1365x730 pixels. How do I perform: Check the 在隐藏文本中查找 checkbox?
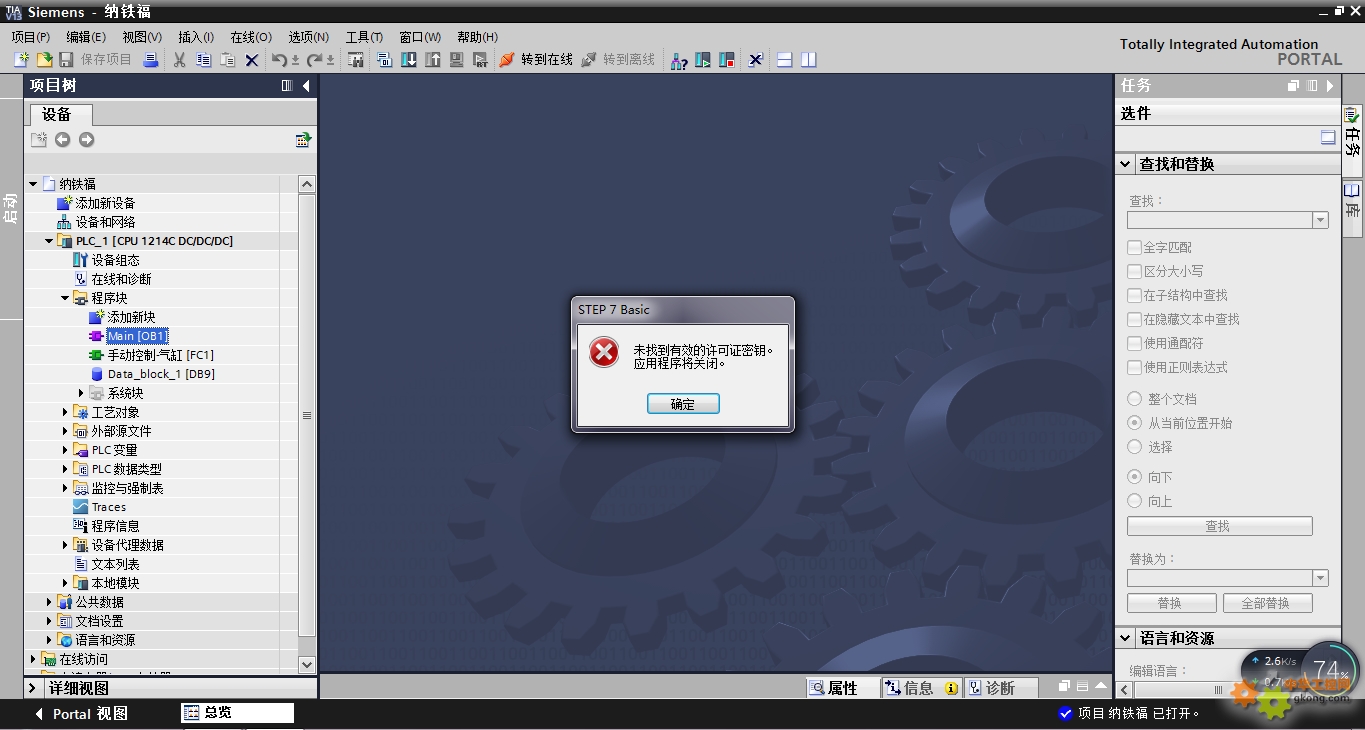(1134, 319)
